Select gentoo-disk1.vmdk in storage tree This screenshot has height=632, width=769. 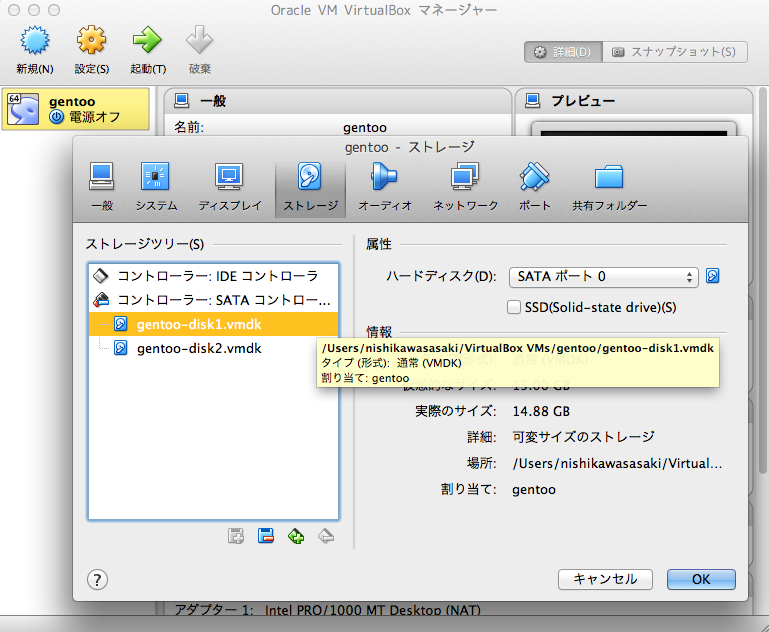pos(213,324)
